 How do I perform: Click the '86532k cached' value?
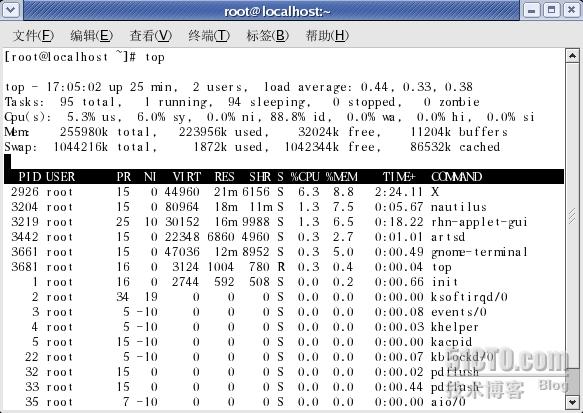[455, 147]
